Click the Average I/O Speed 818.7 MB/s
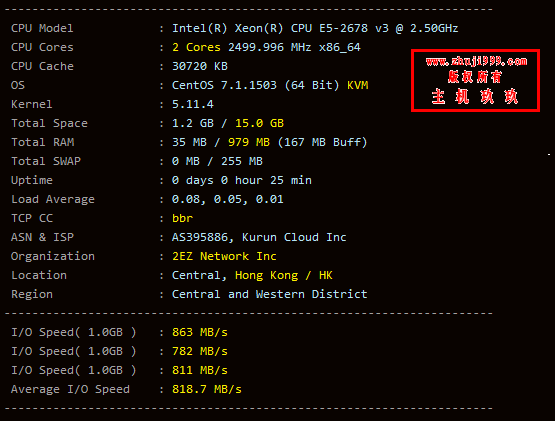The height and width of the screenshot is (421, 555). tap(207, 389)
